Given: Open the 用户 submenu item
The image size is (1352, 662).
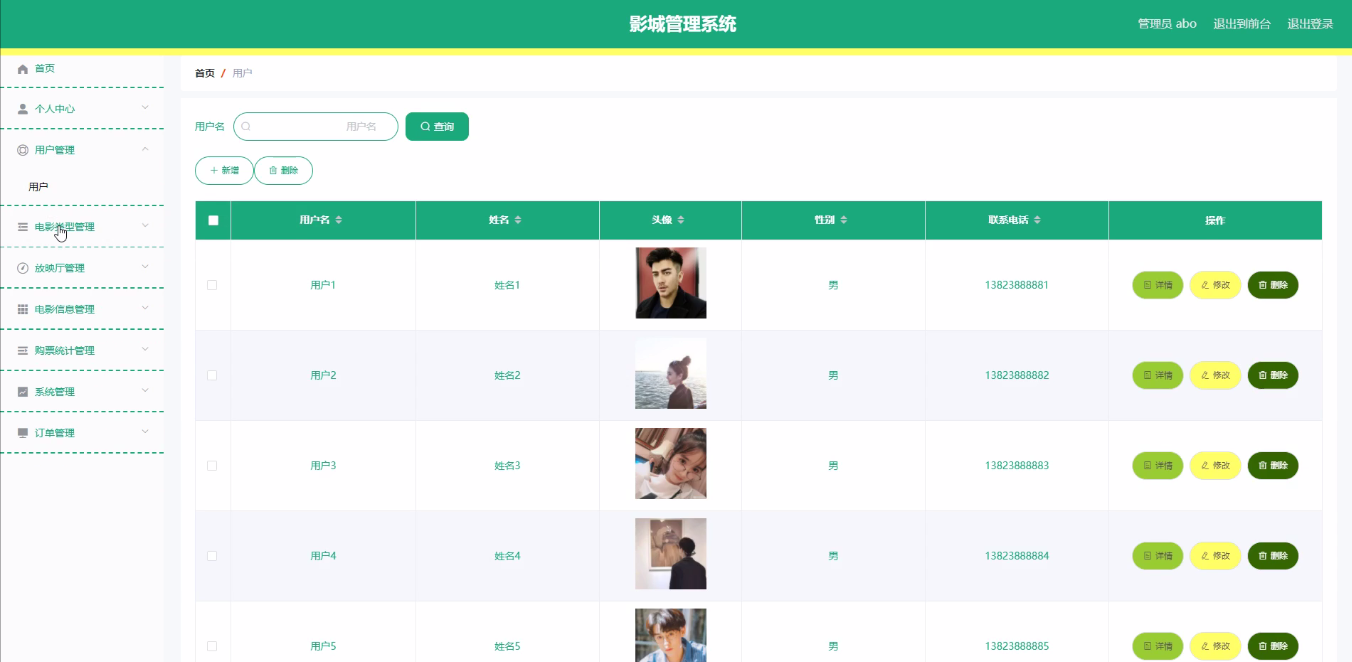Looking at the screenshot, I should pos(38,187).
